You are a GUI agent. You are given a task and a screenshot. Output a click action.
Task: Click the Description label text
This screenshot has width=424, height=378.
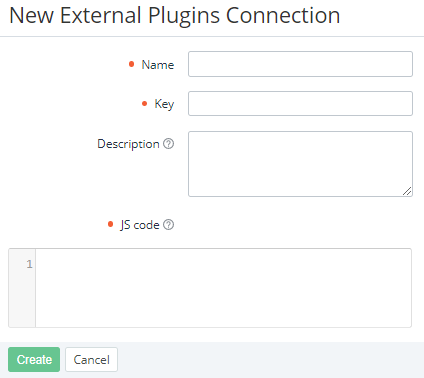coord(128,144)
